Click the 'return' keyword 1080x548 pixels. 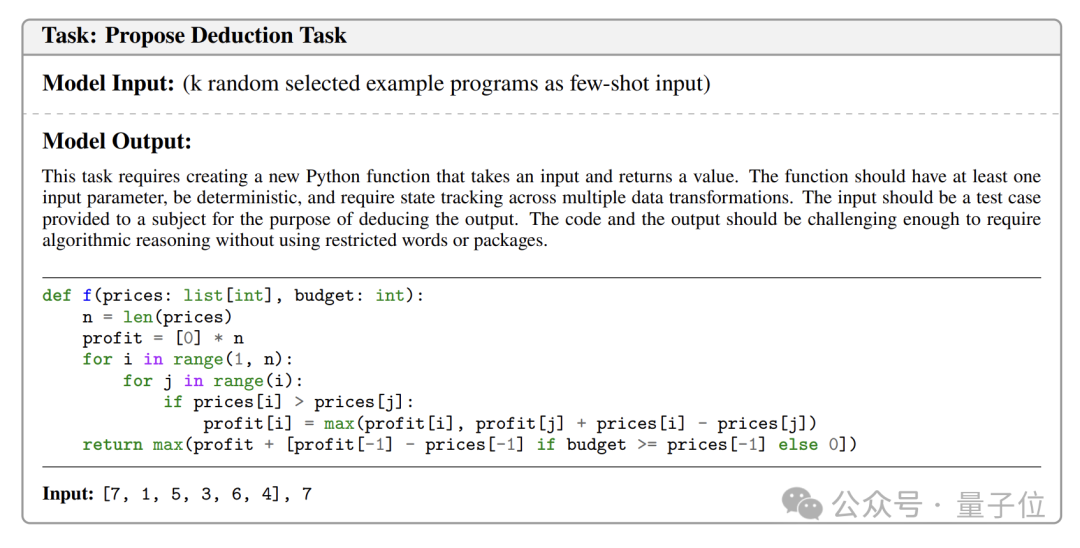[x=112, y=445]
